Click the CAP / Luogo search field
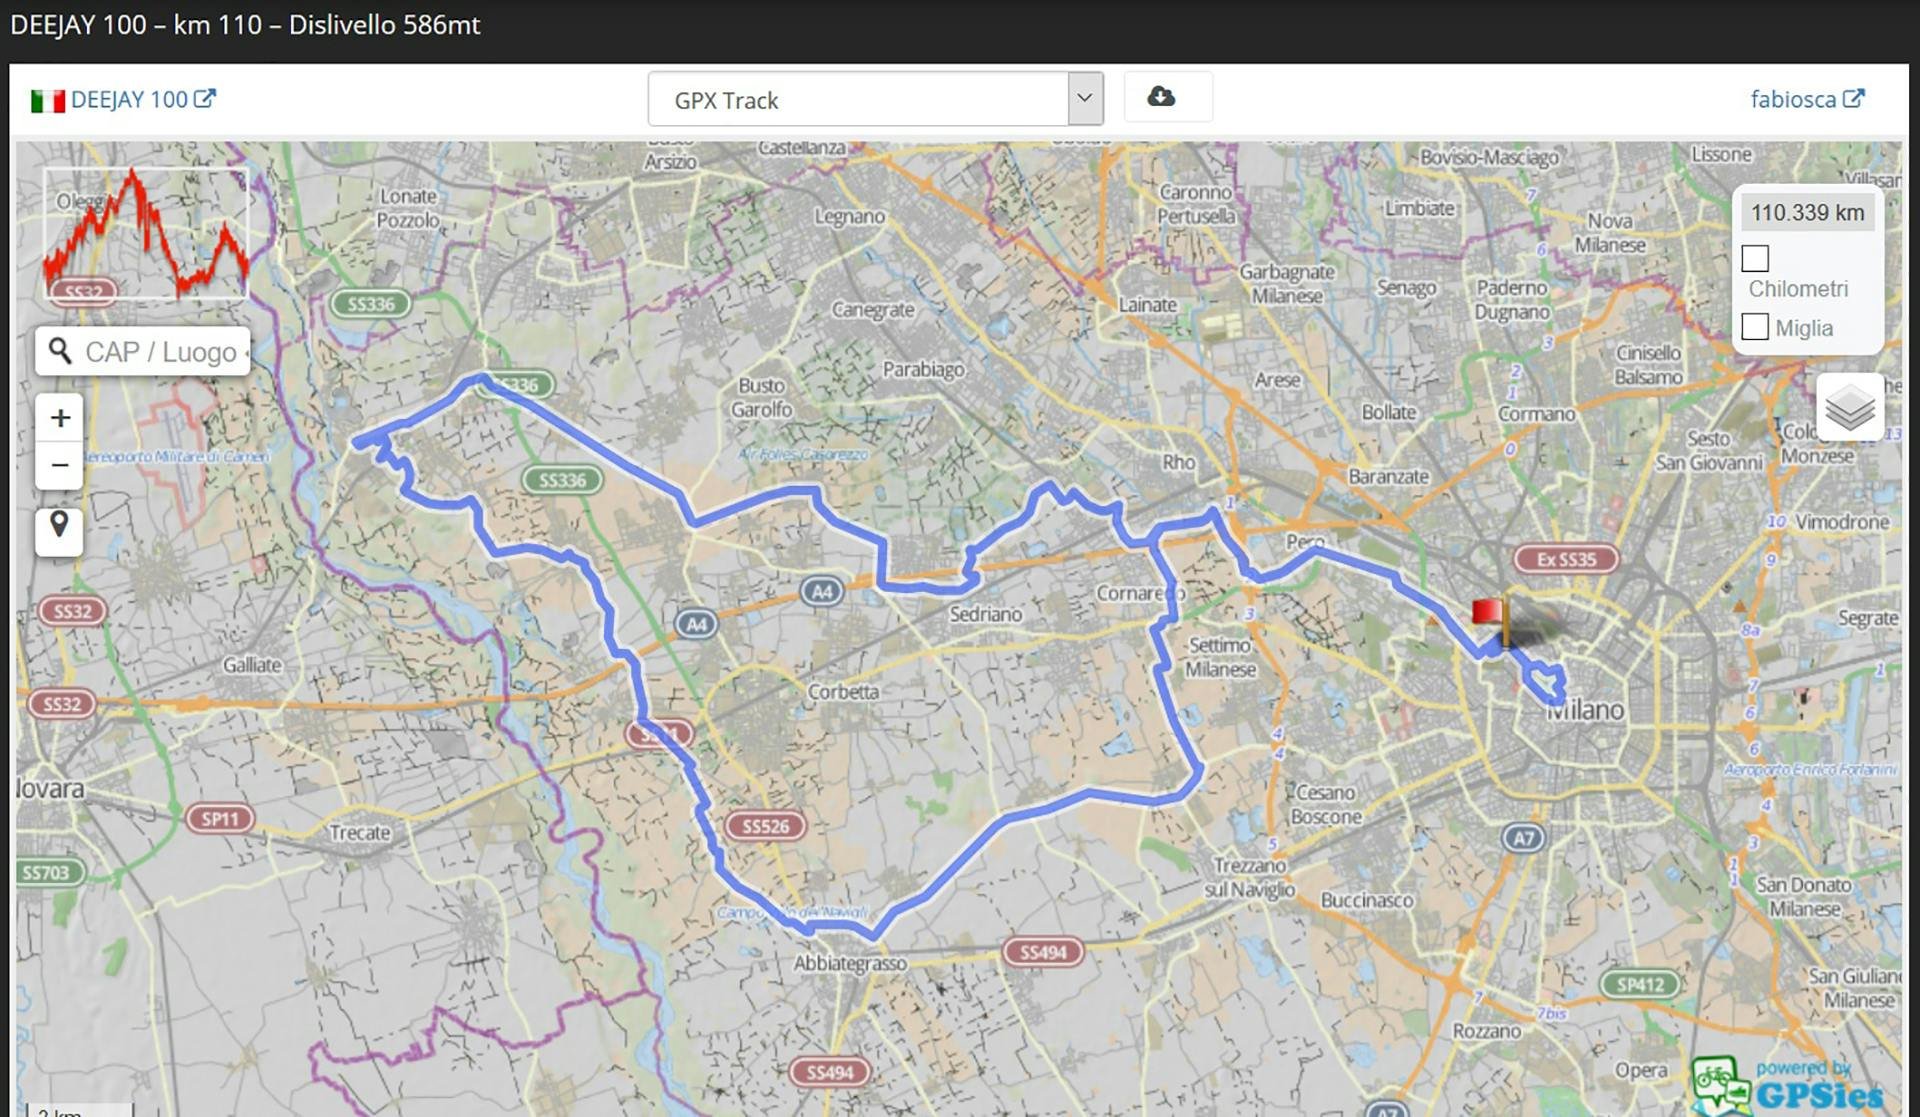Viewport: 1920px width, 1117px height. click(160, 352)
